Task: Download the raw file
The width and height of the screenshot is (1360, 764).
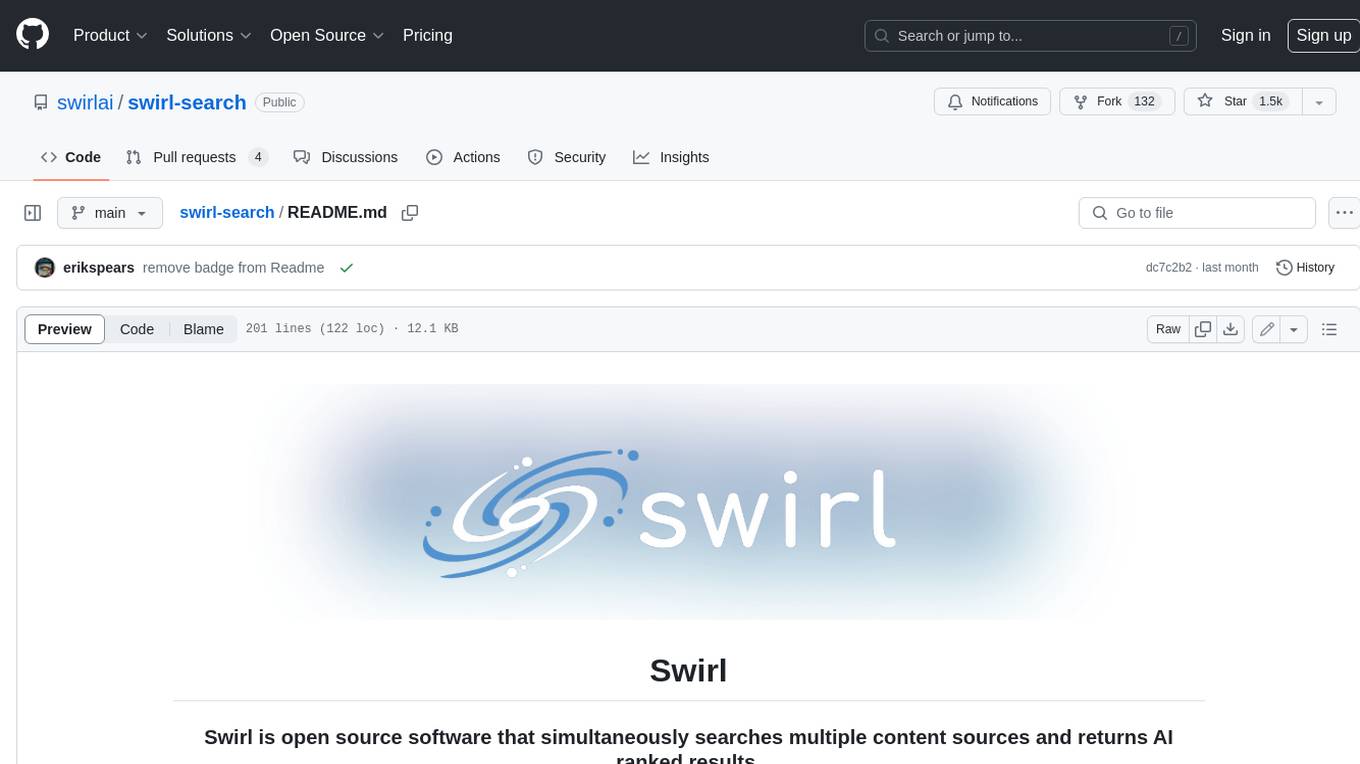Action: tap(1231, 329)
